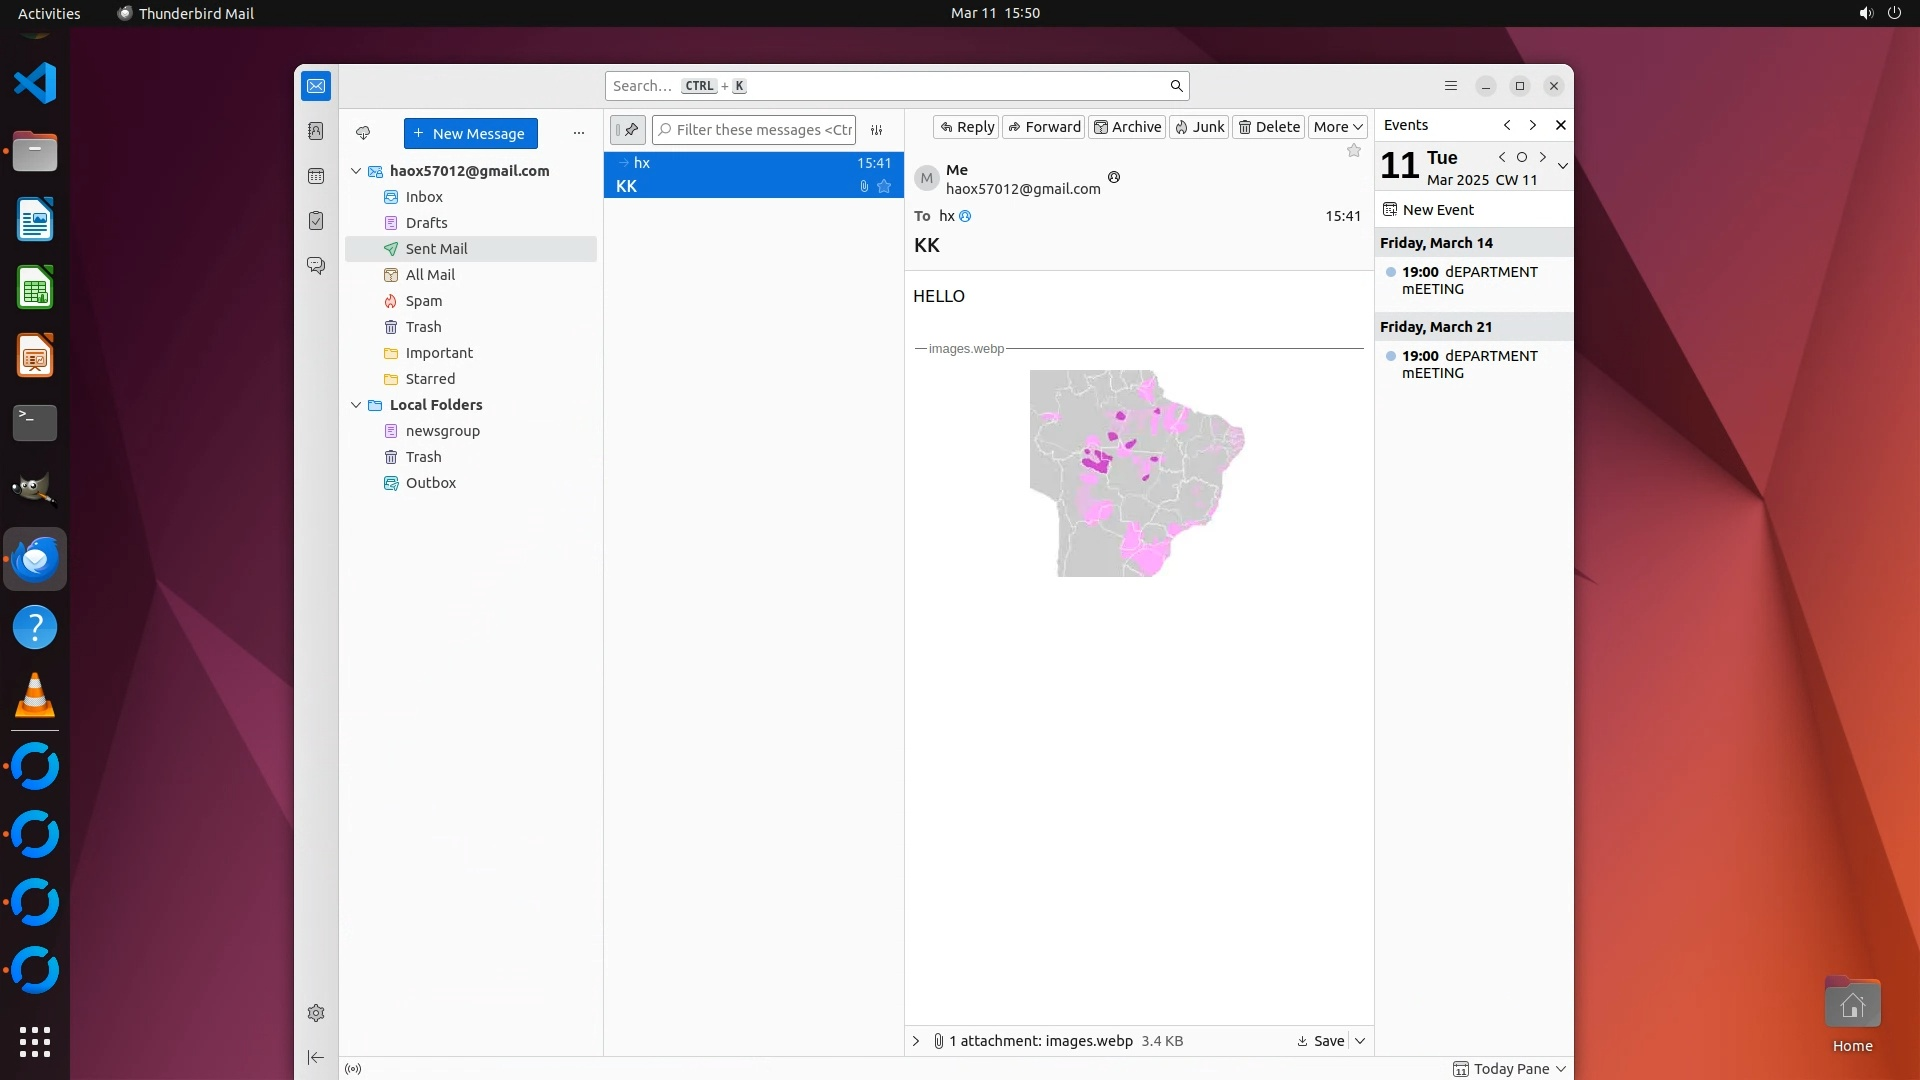1920x1080 pixels.
Task: Collapse the spaces toolbar arrow icon
Action: tap(316, 1057)
